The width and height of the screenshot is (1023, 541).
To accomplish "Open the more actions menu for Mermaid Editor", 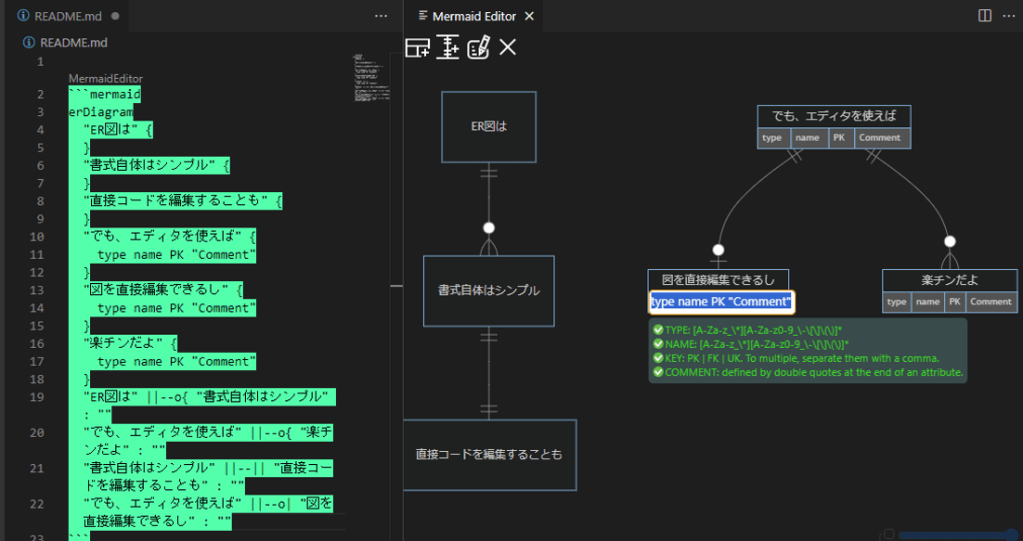I will [1008, 16].
